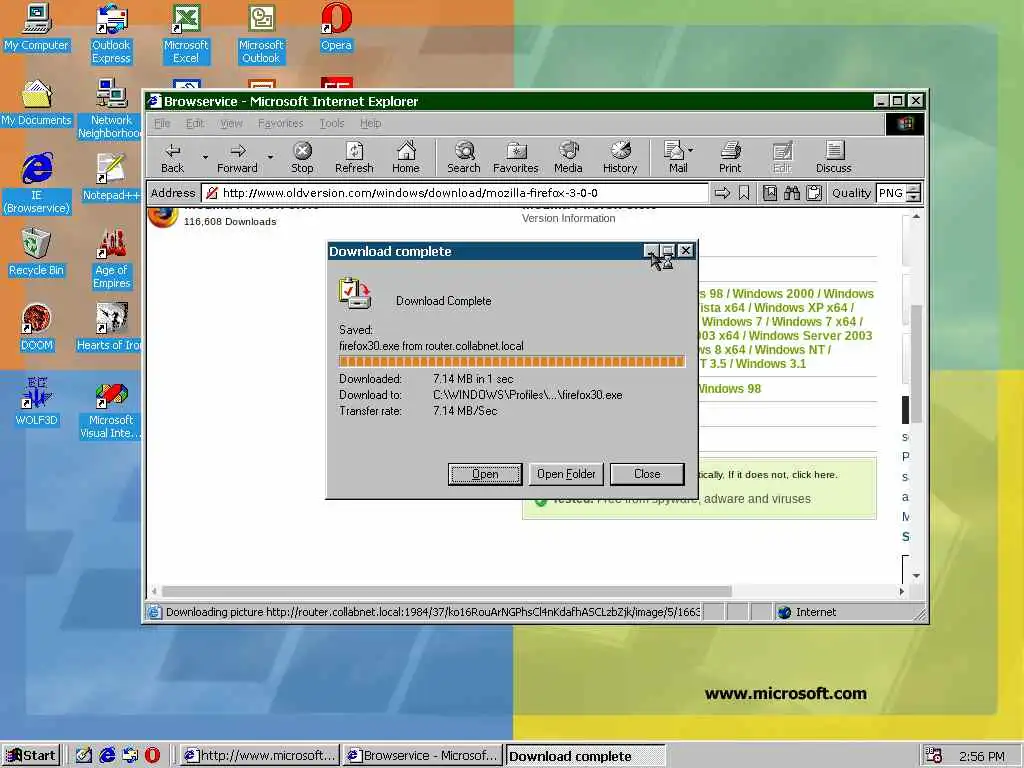Click the horizontal scrollbar thumb
The height and width of the screenshot is (768, 1024).
point(447,591)
